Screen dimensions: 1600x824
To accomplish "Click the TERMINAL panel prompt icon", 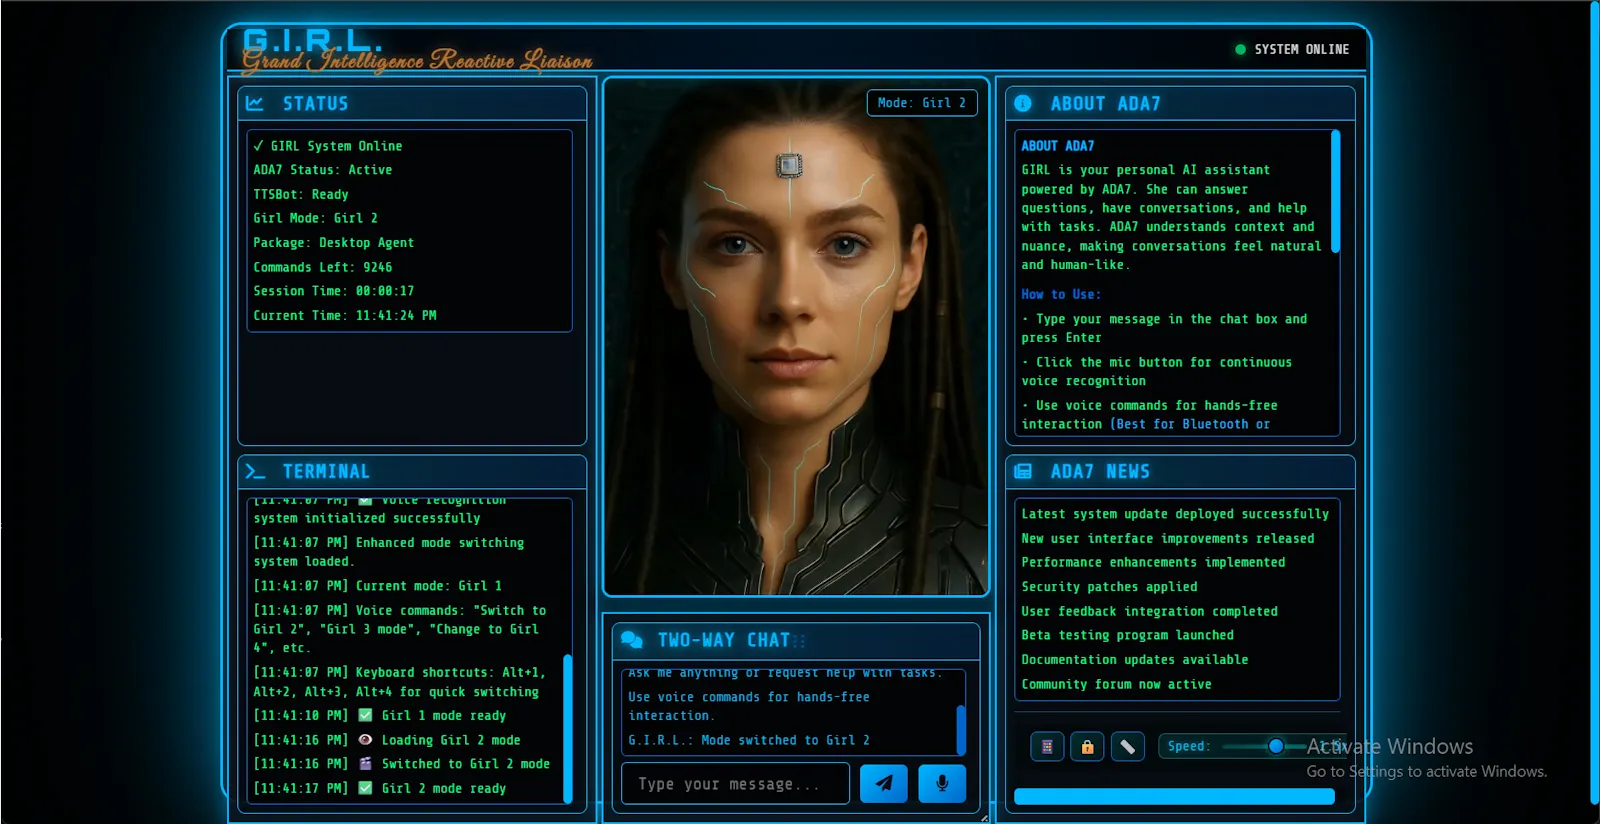I will [x=255, y=471].
